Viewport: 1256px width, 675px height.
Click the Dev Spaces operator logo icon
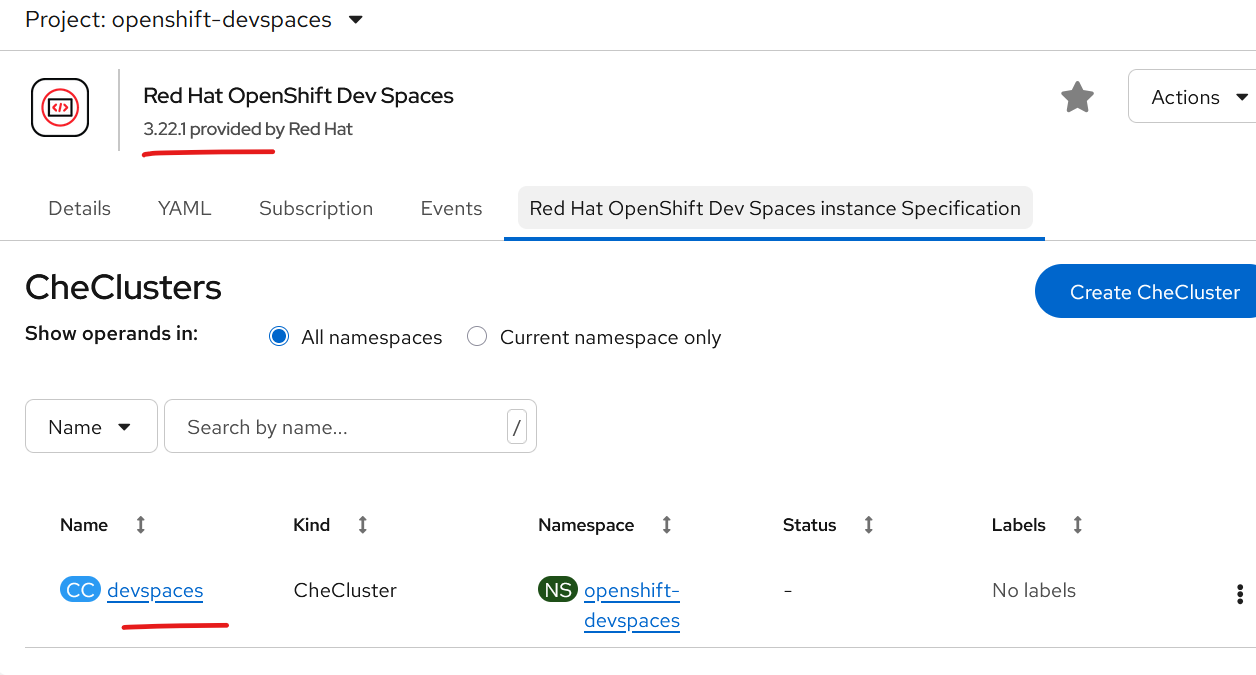(60, 107)
